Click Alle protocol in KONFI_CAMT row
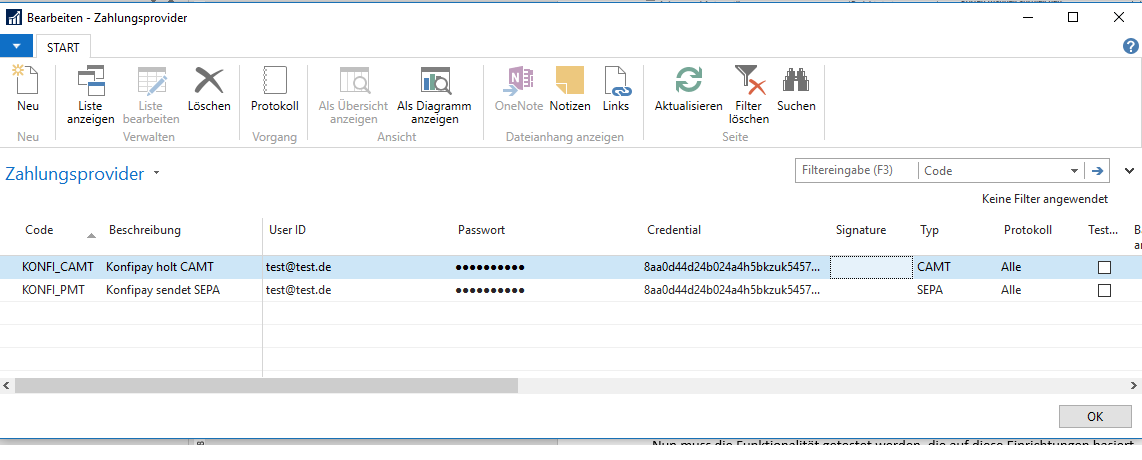This screenshot has height=460, width=1142. (x=1011, y=267)
